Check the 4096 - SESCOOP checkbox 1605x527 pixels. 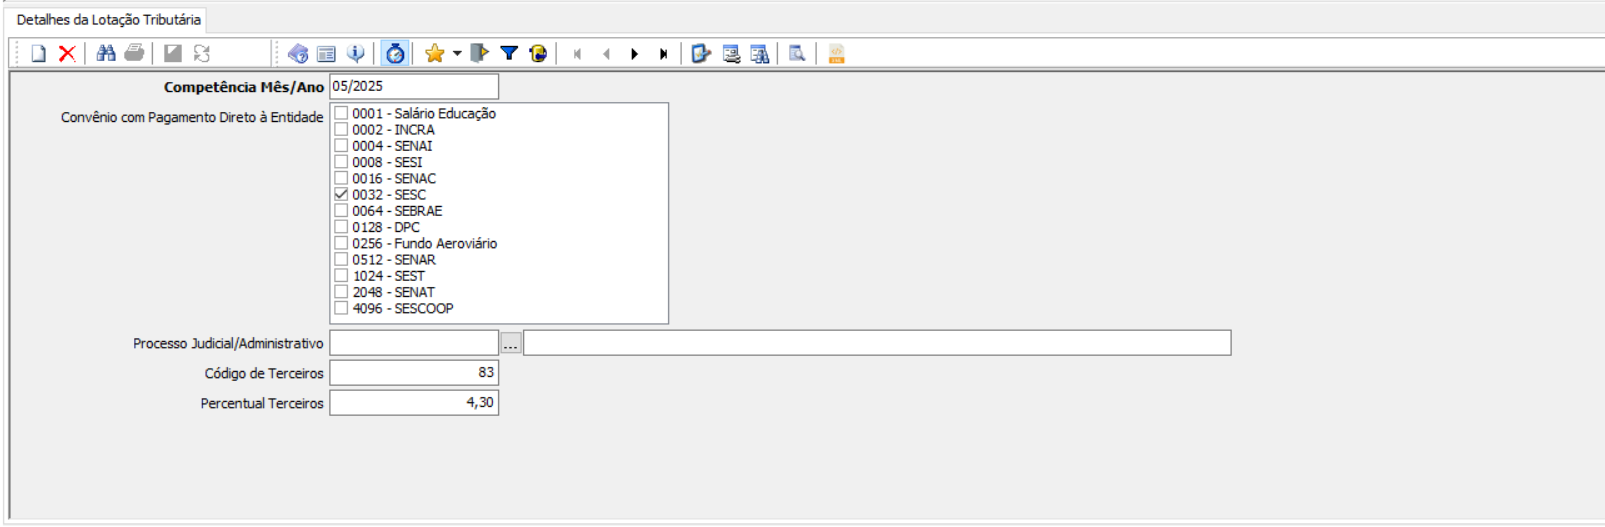tap(341, 308)
